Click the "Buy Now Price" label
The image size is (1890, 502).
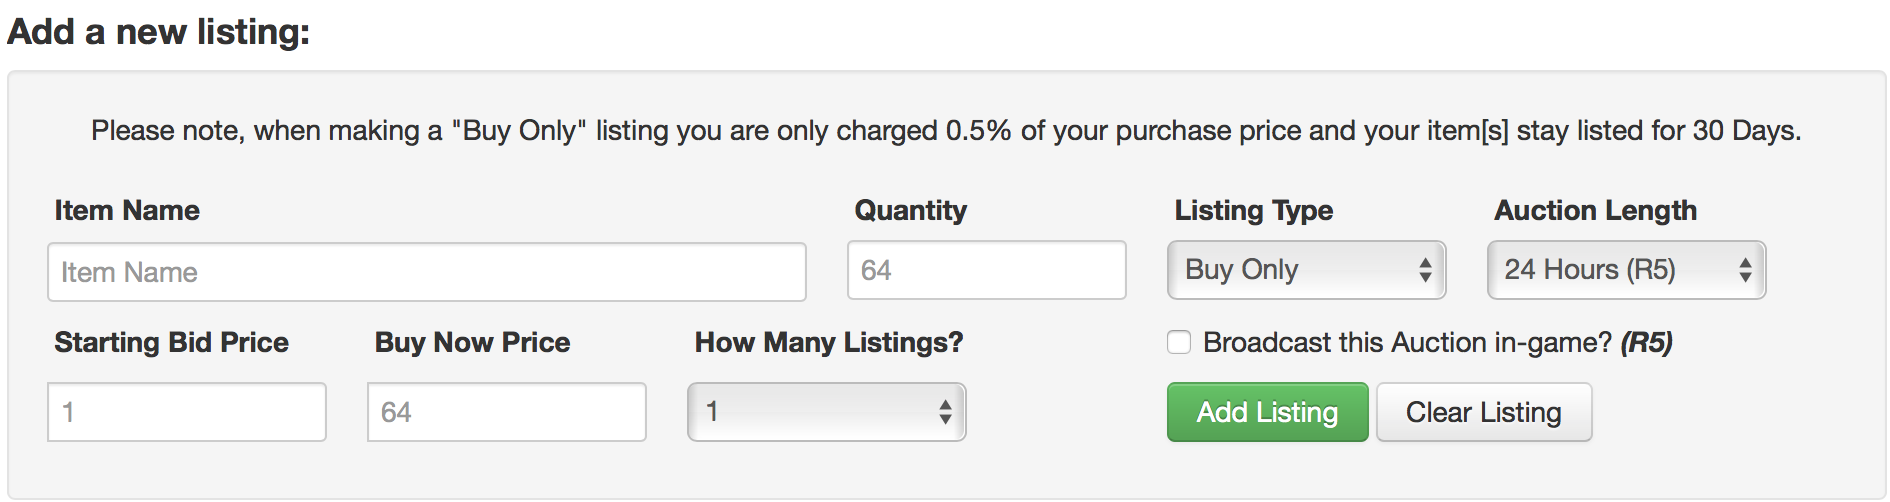coord(472,343)
